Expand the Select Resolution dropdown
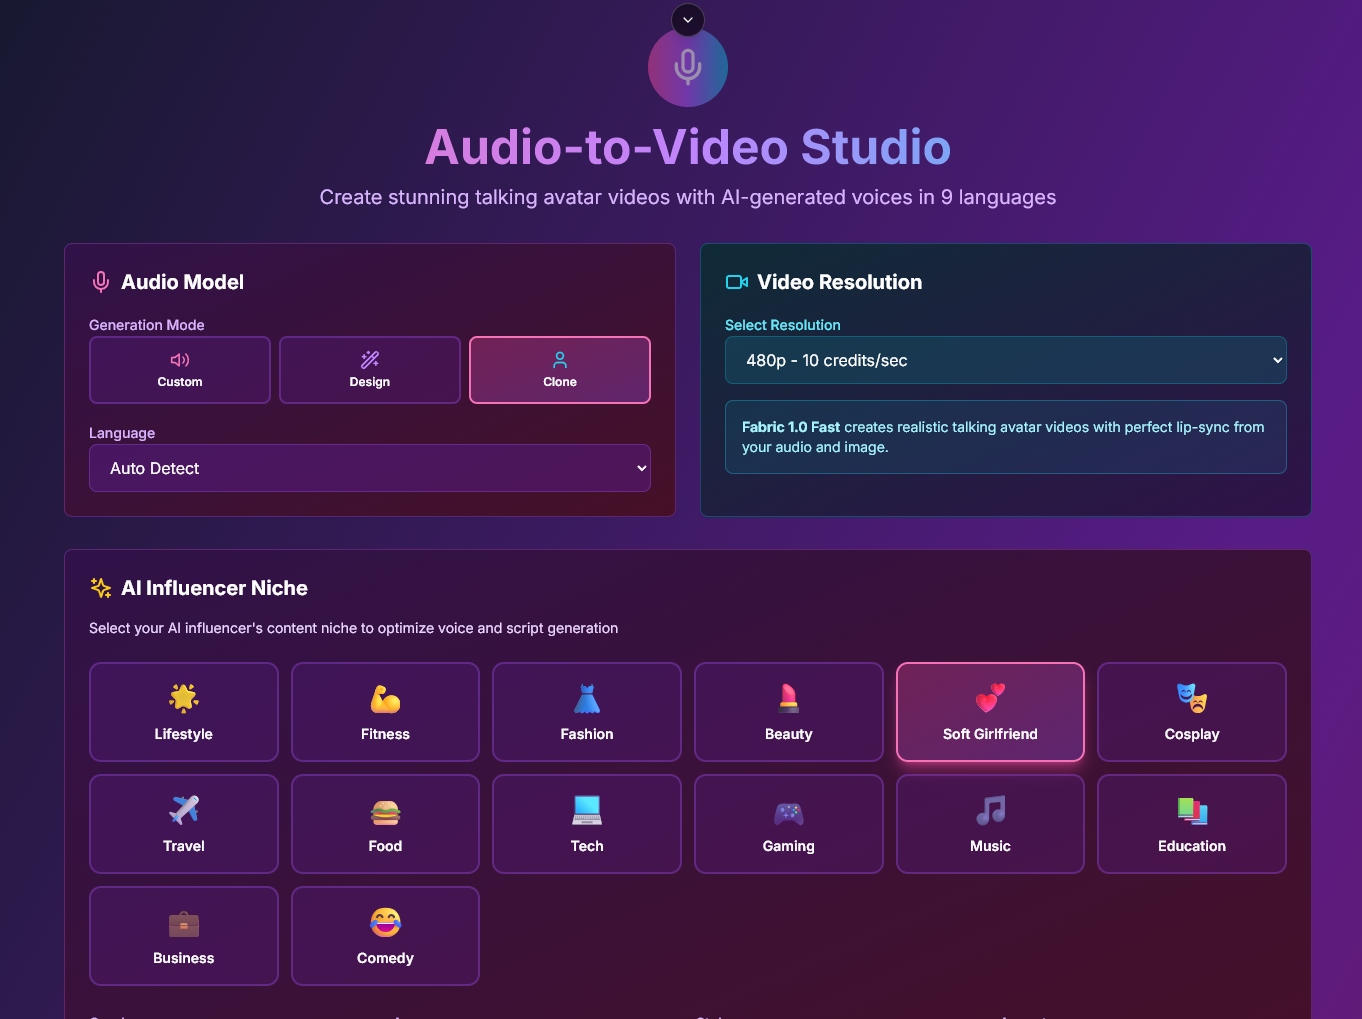 tap(1005, 360)
